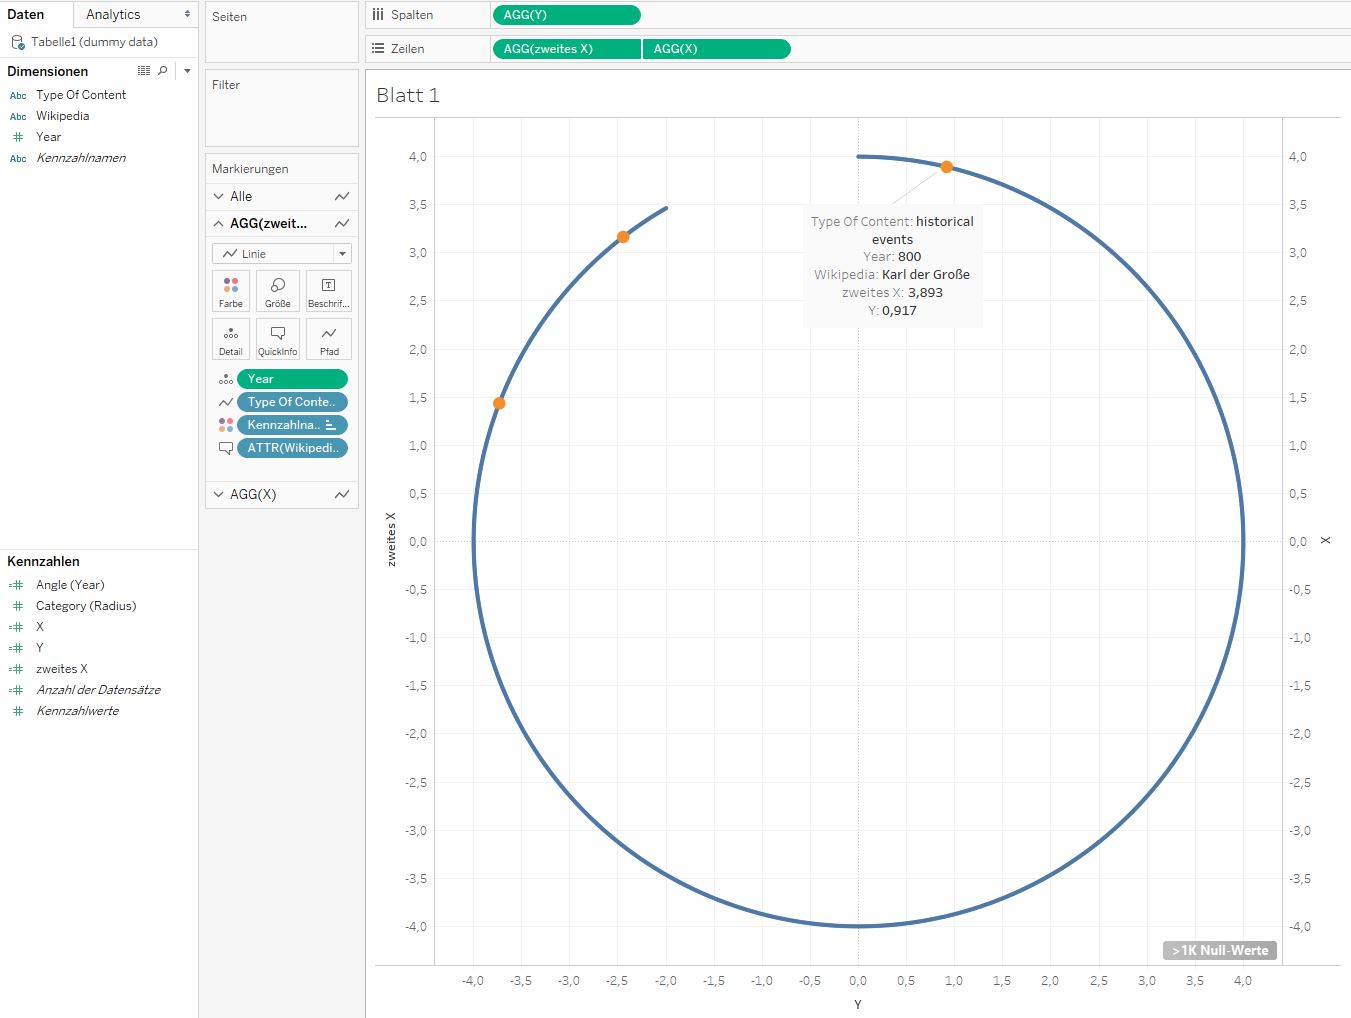
Task: Select the AGG(X) pill on Zeilen
Action: (716, 48)
